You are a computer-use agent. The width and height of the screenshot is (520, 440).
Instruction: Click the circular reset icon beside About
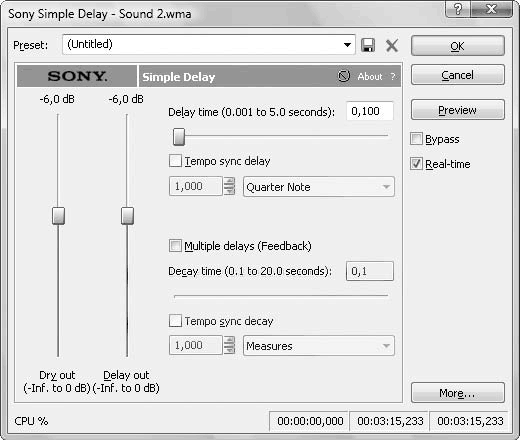(x=344, y=76)
